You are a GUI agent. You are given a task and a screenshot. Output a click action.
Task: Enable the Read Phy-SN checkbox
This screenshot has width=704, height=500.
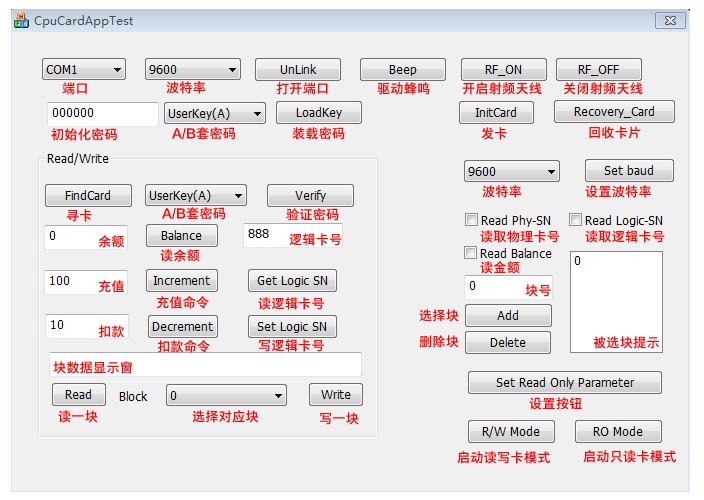(x=471, y=219)
